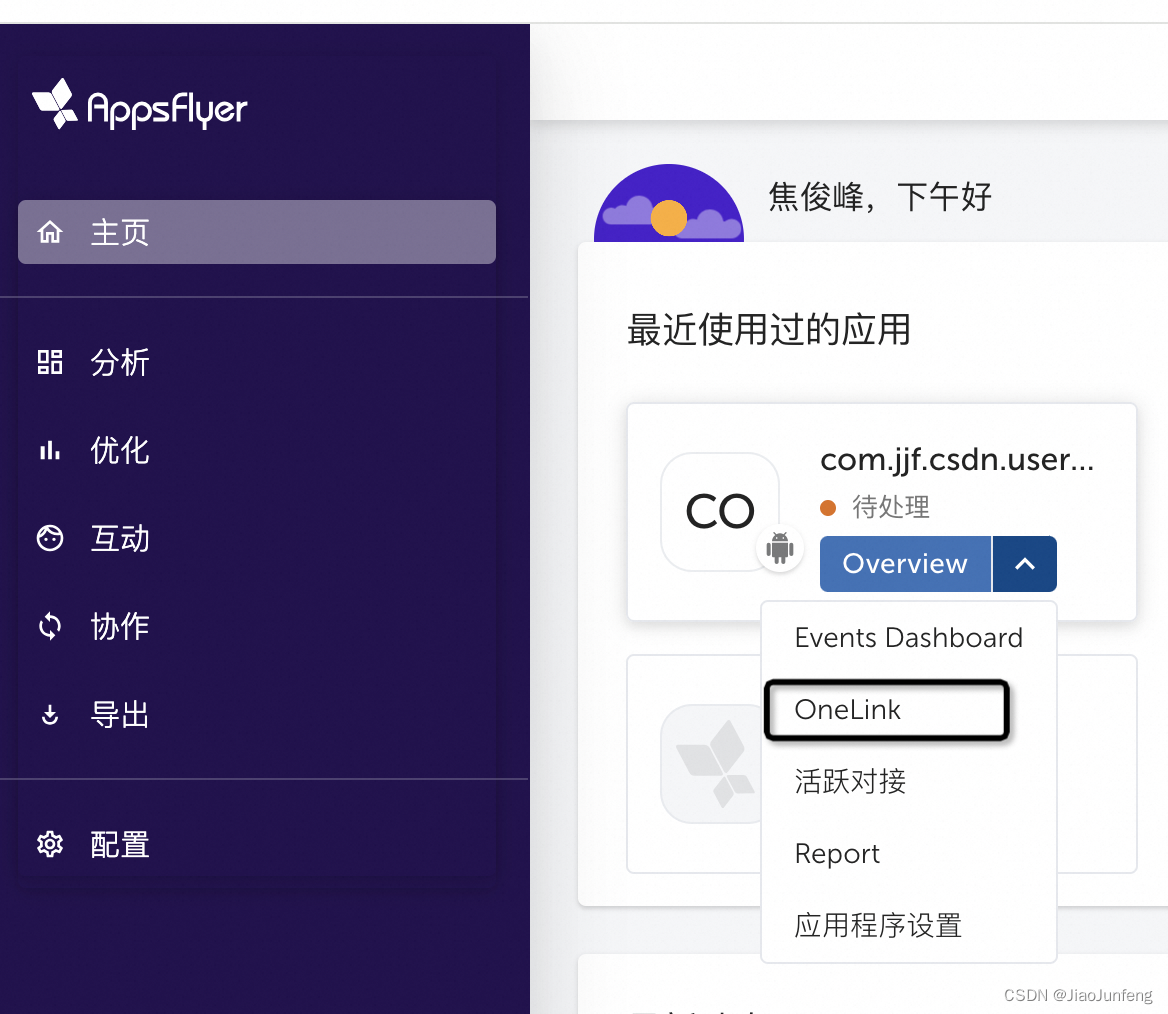Click the 互动 (Engage) sidebar icon

pyautogui.click(x=49, y=538)
